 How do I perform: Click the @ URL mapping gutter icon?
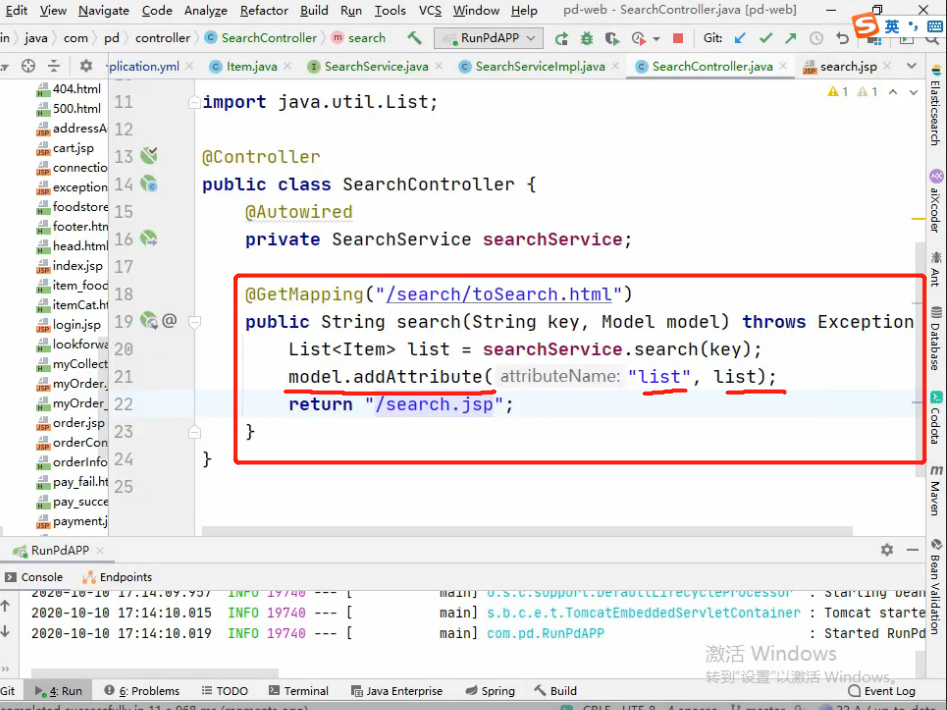tap(170, 321)
